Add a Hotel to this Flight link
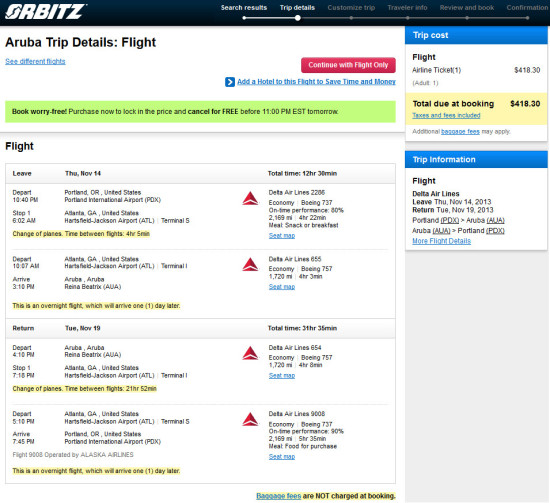The height and width of the screenshot is (503, 550). [x=316, y=82]
